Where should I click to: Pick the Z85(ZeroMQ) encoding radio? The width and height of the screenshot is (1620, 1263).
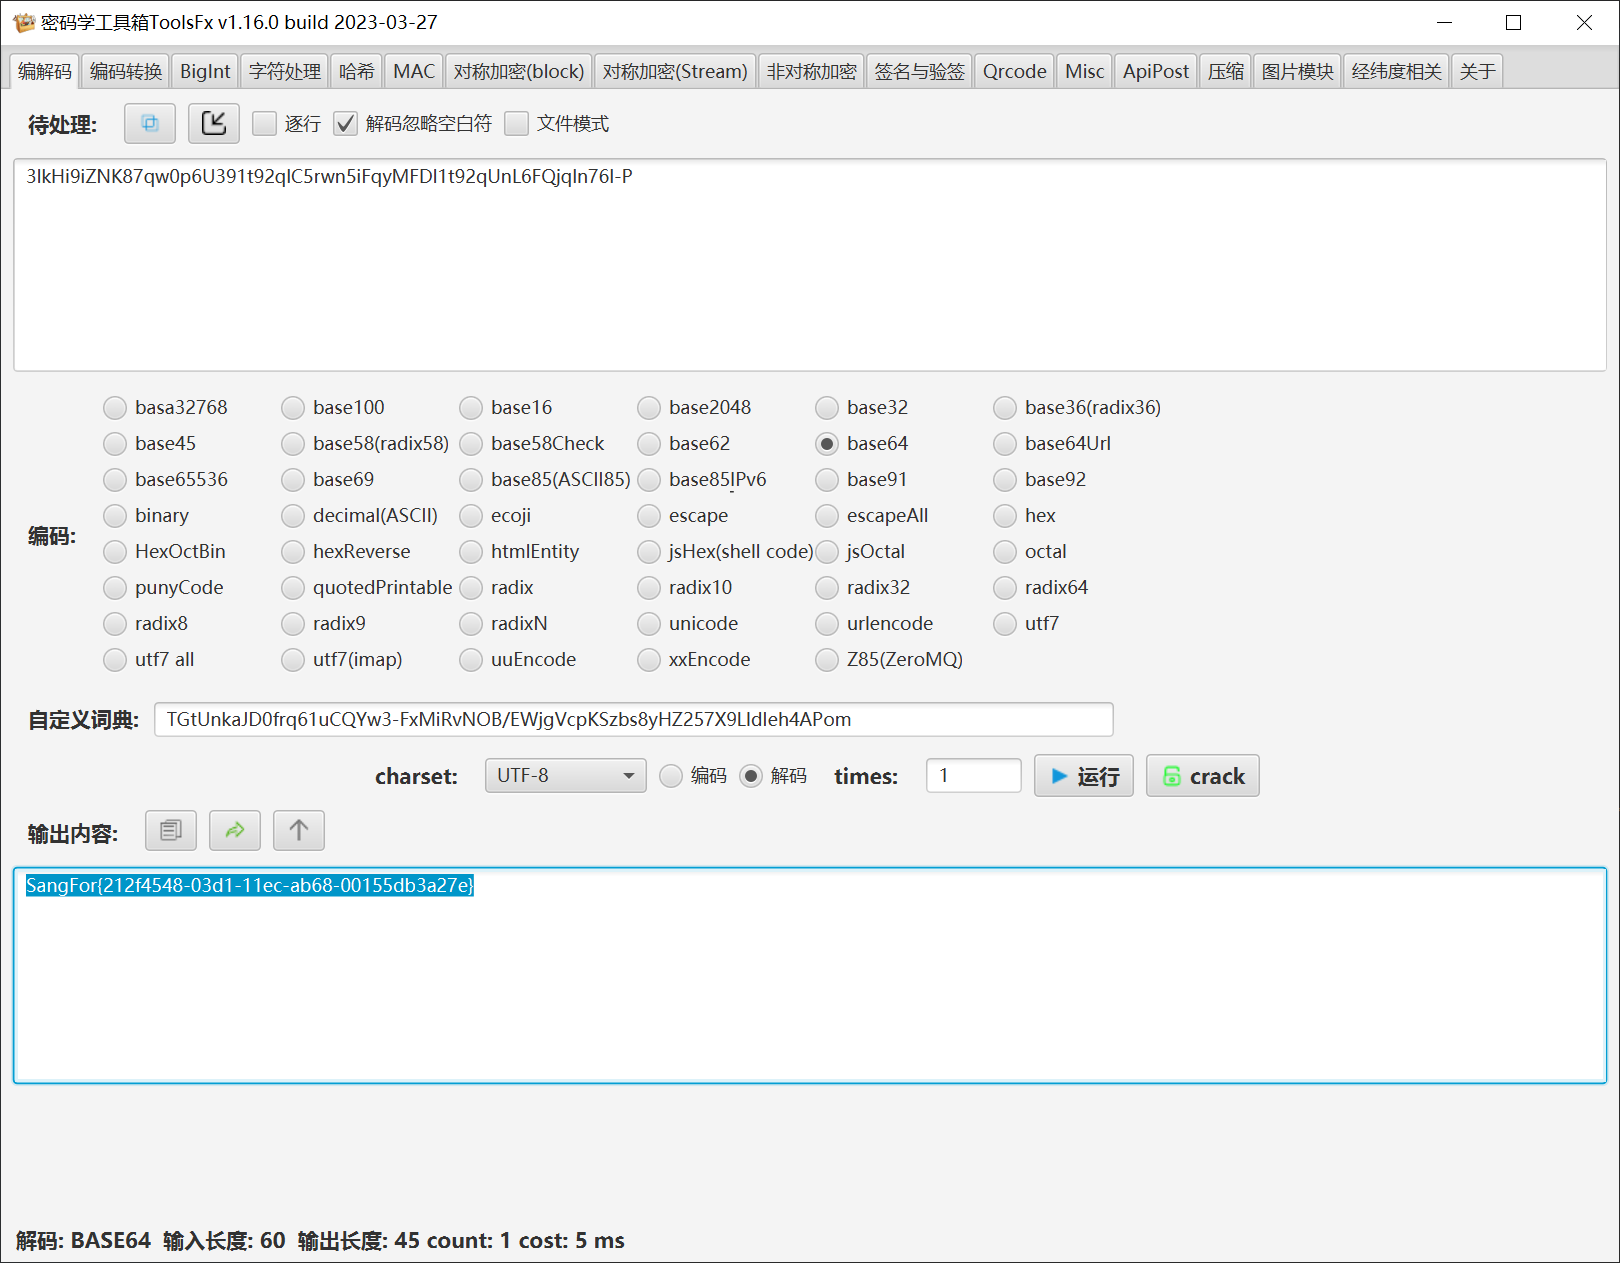coord(827,659)
